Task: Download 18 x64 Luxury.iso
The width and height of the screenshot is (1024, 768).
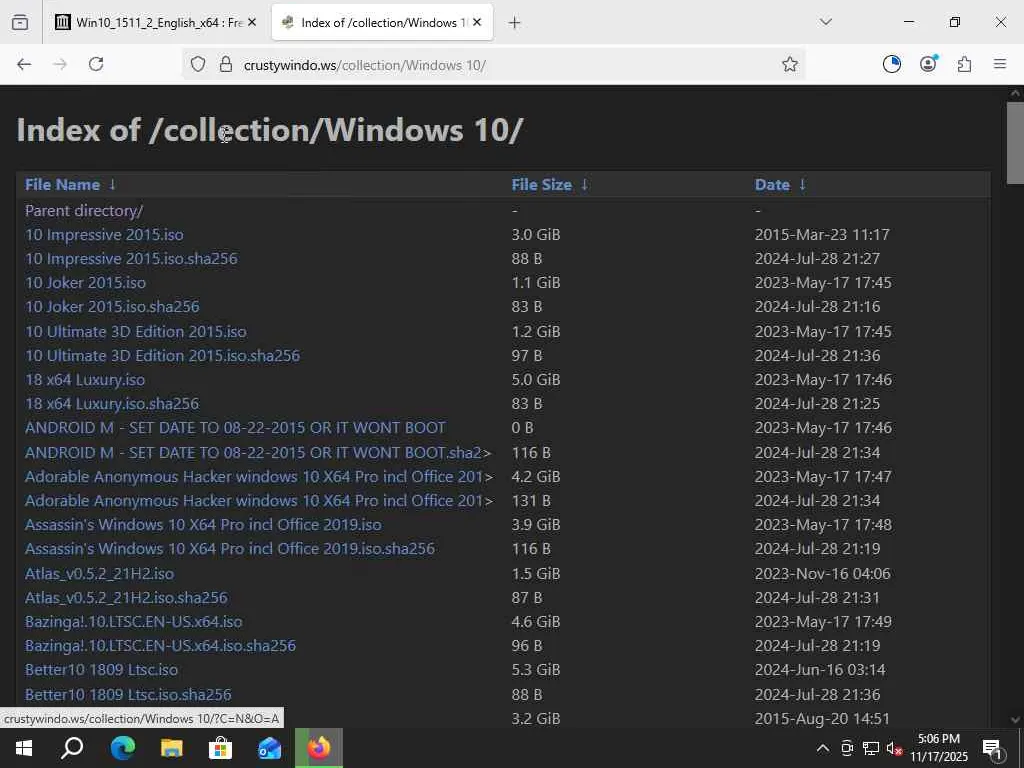Action: 85,379
